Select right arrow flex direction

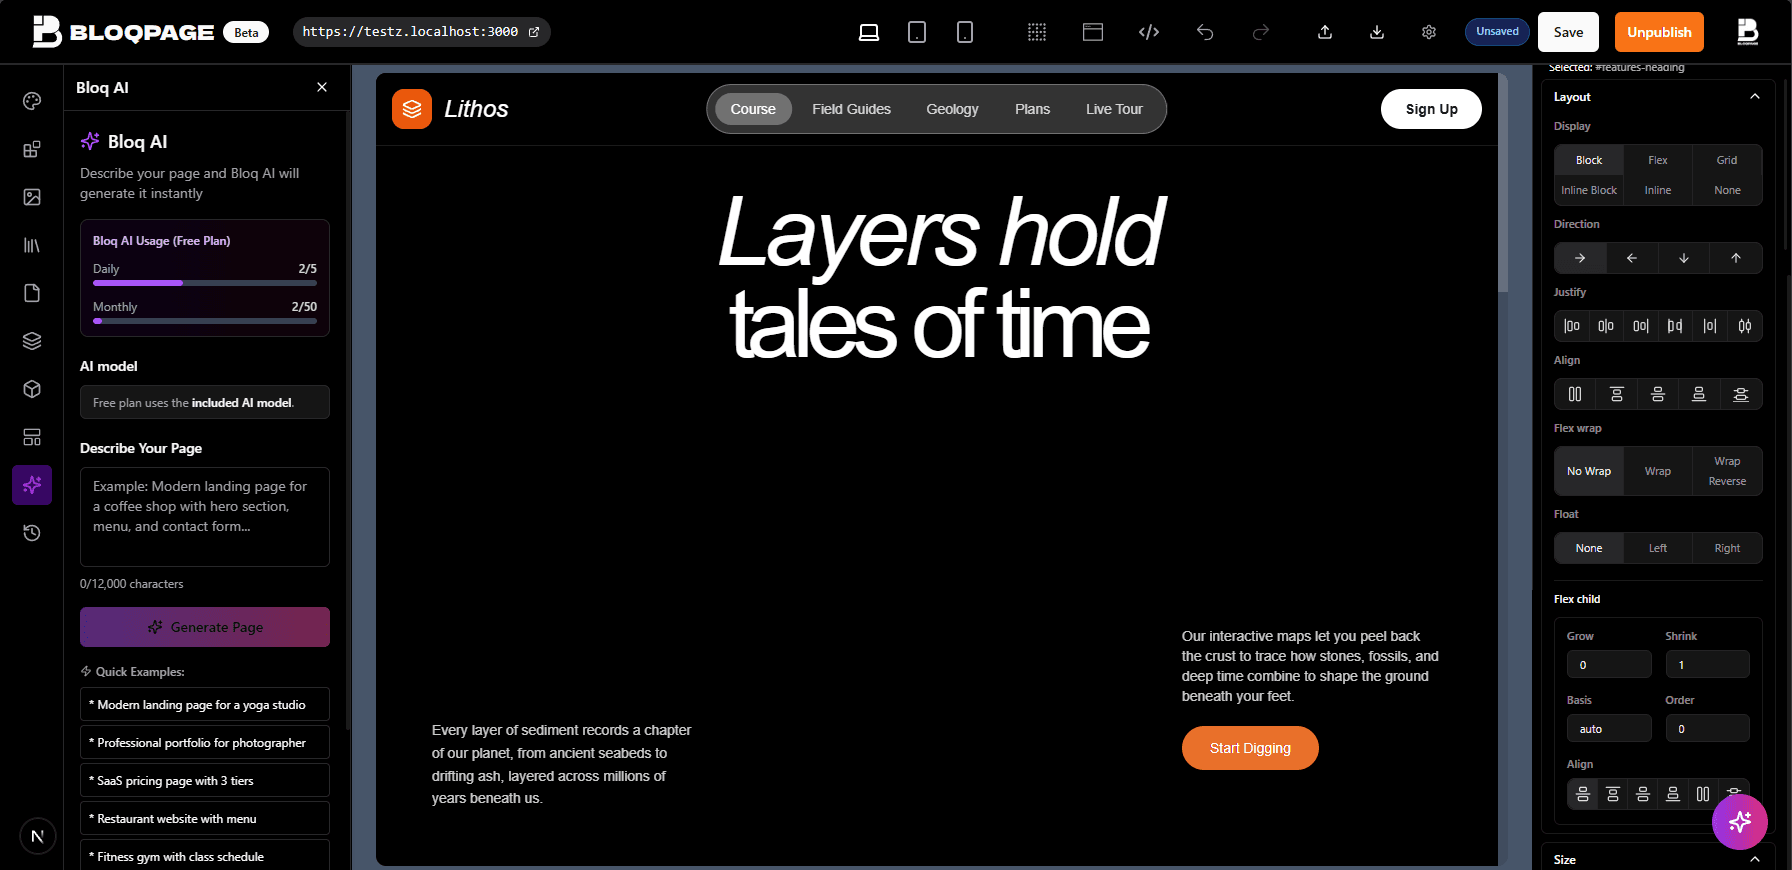(1580, 258)
